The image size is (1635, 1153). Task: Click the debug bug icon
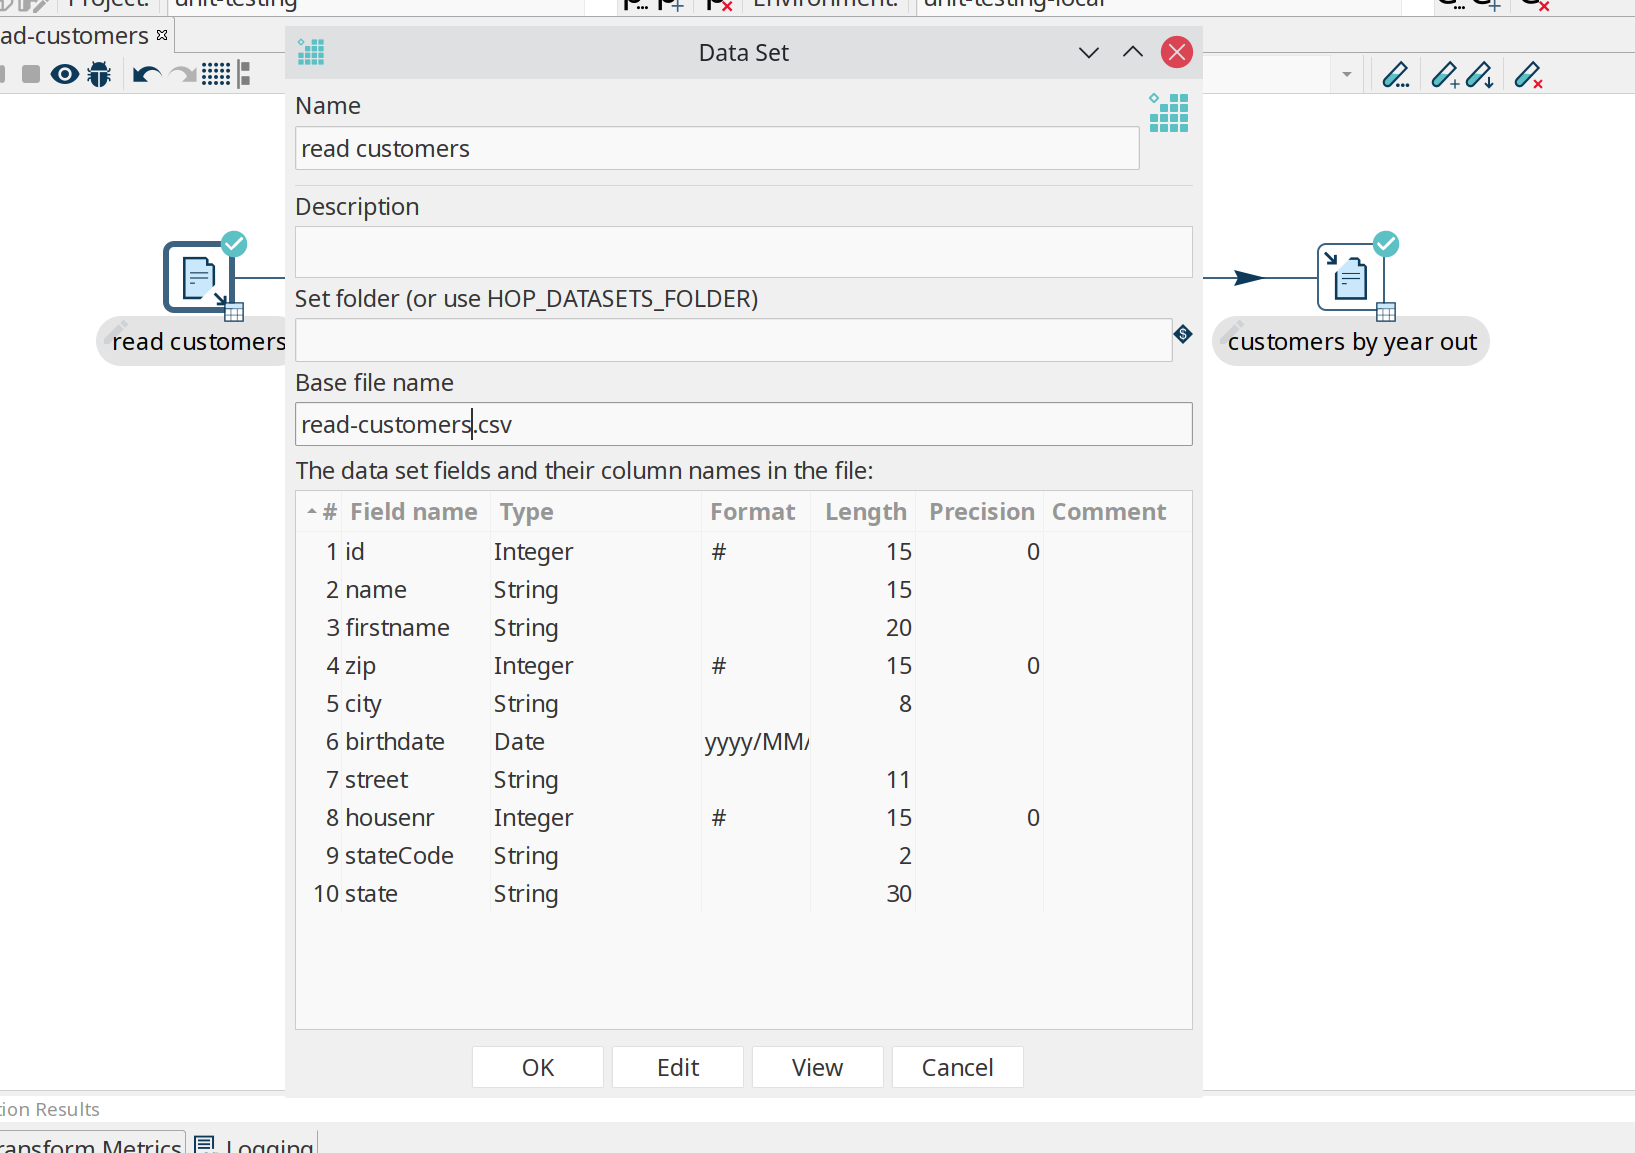point(99,75)
